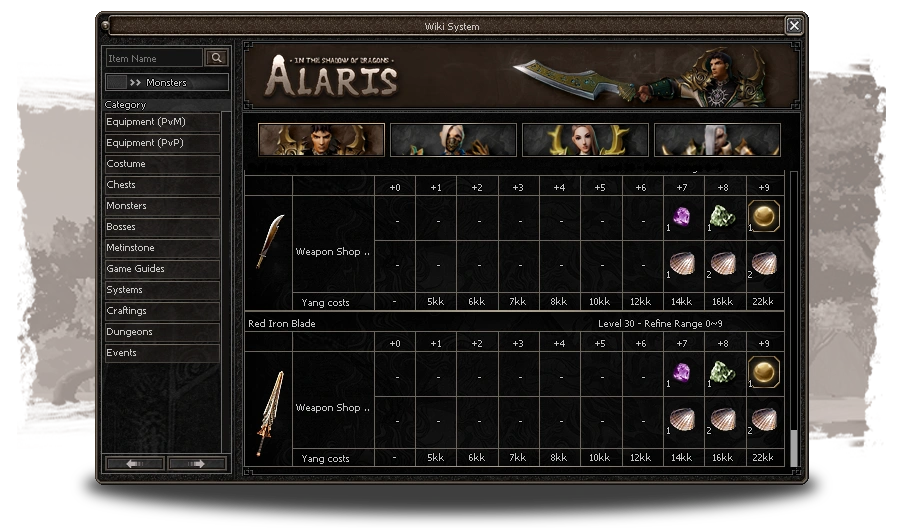Click shell item in Red Iron Blade +7

click(682, 419)
